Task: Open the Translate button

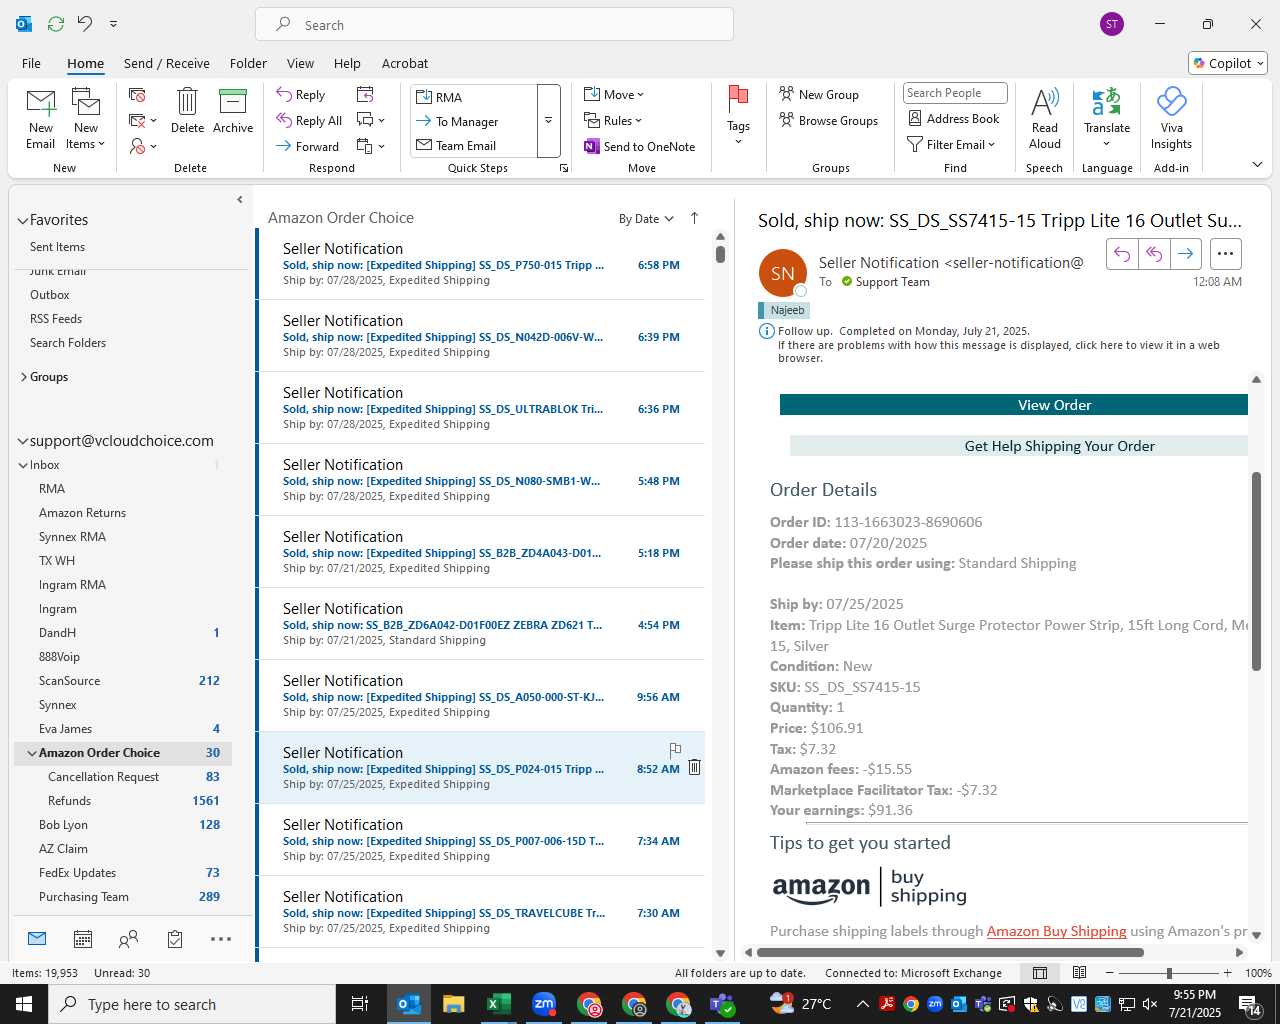Action: [1107, 116]
